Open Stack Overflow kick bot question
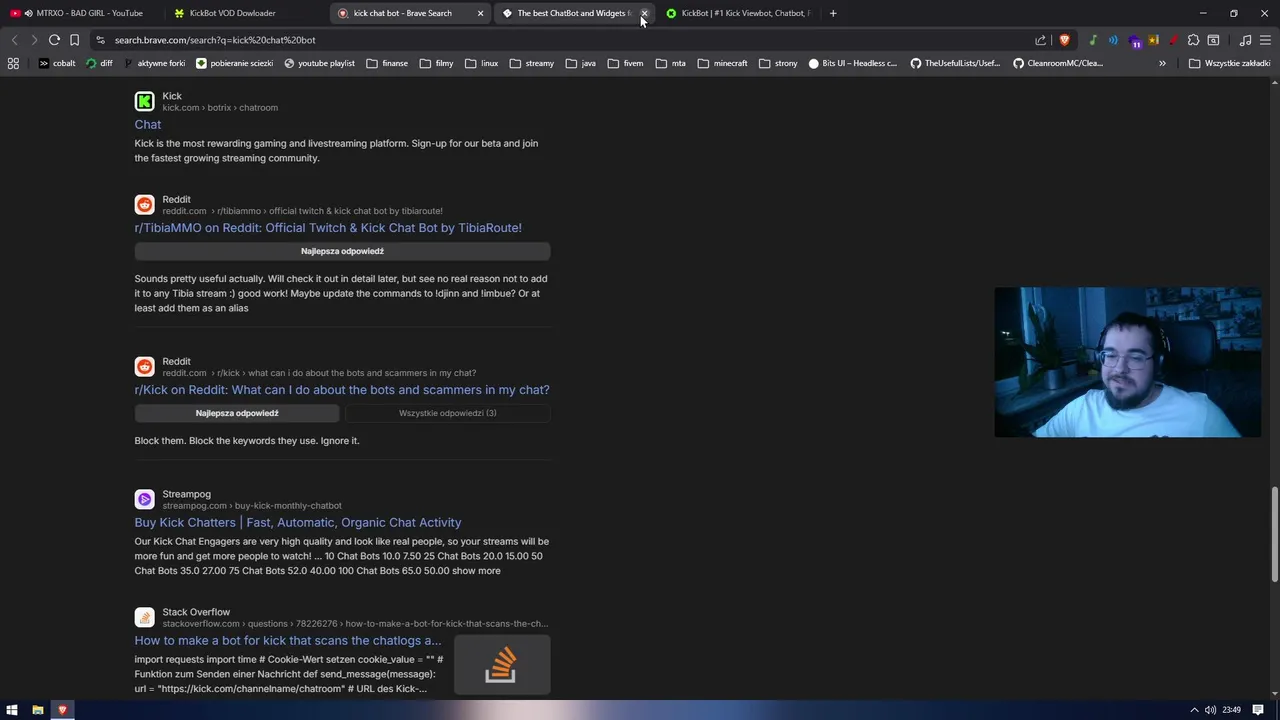This screenshot has height=720, width=1280. (288, 640)
